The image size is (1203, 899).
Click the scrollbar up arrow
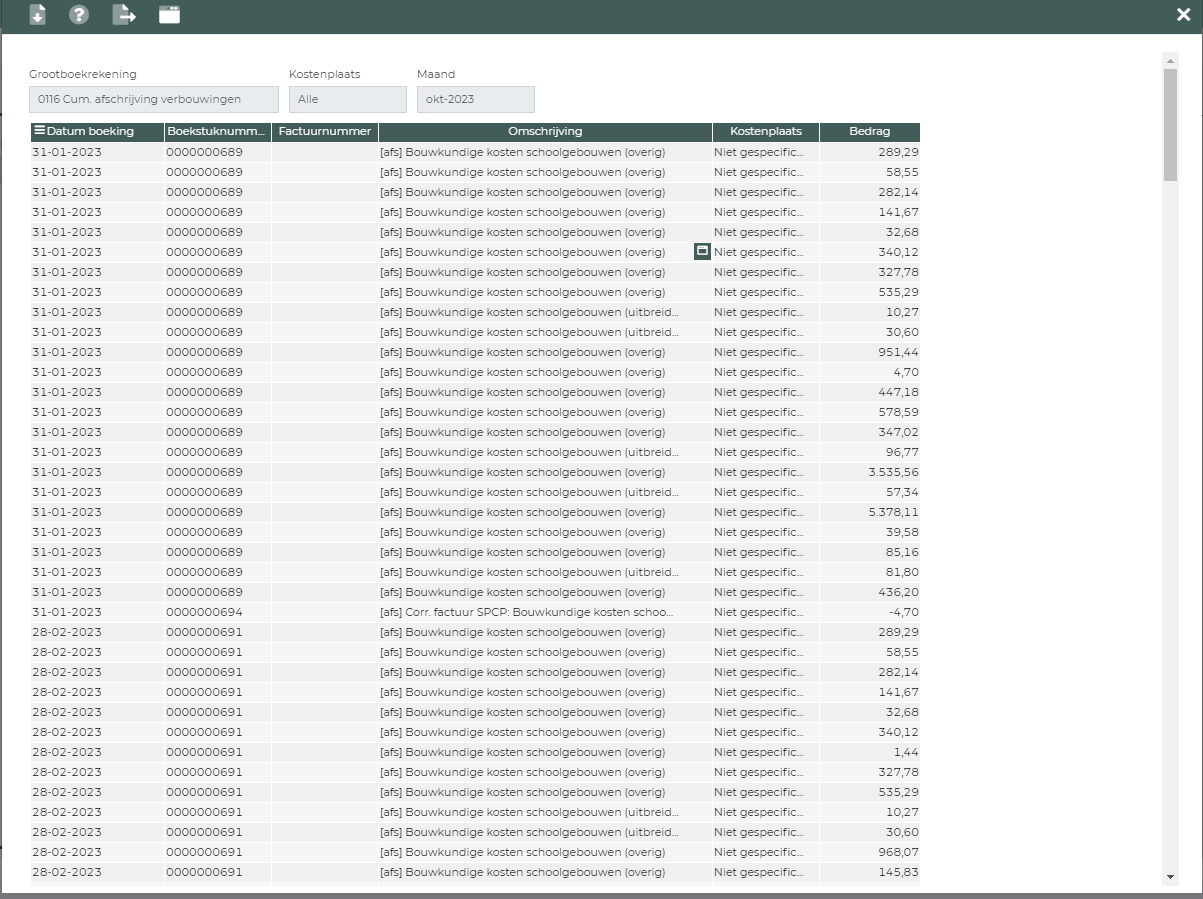pyautogui.click(x=1170, y=61)
